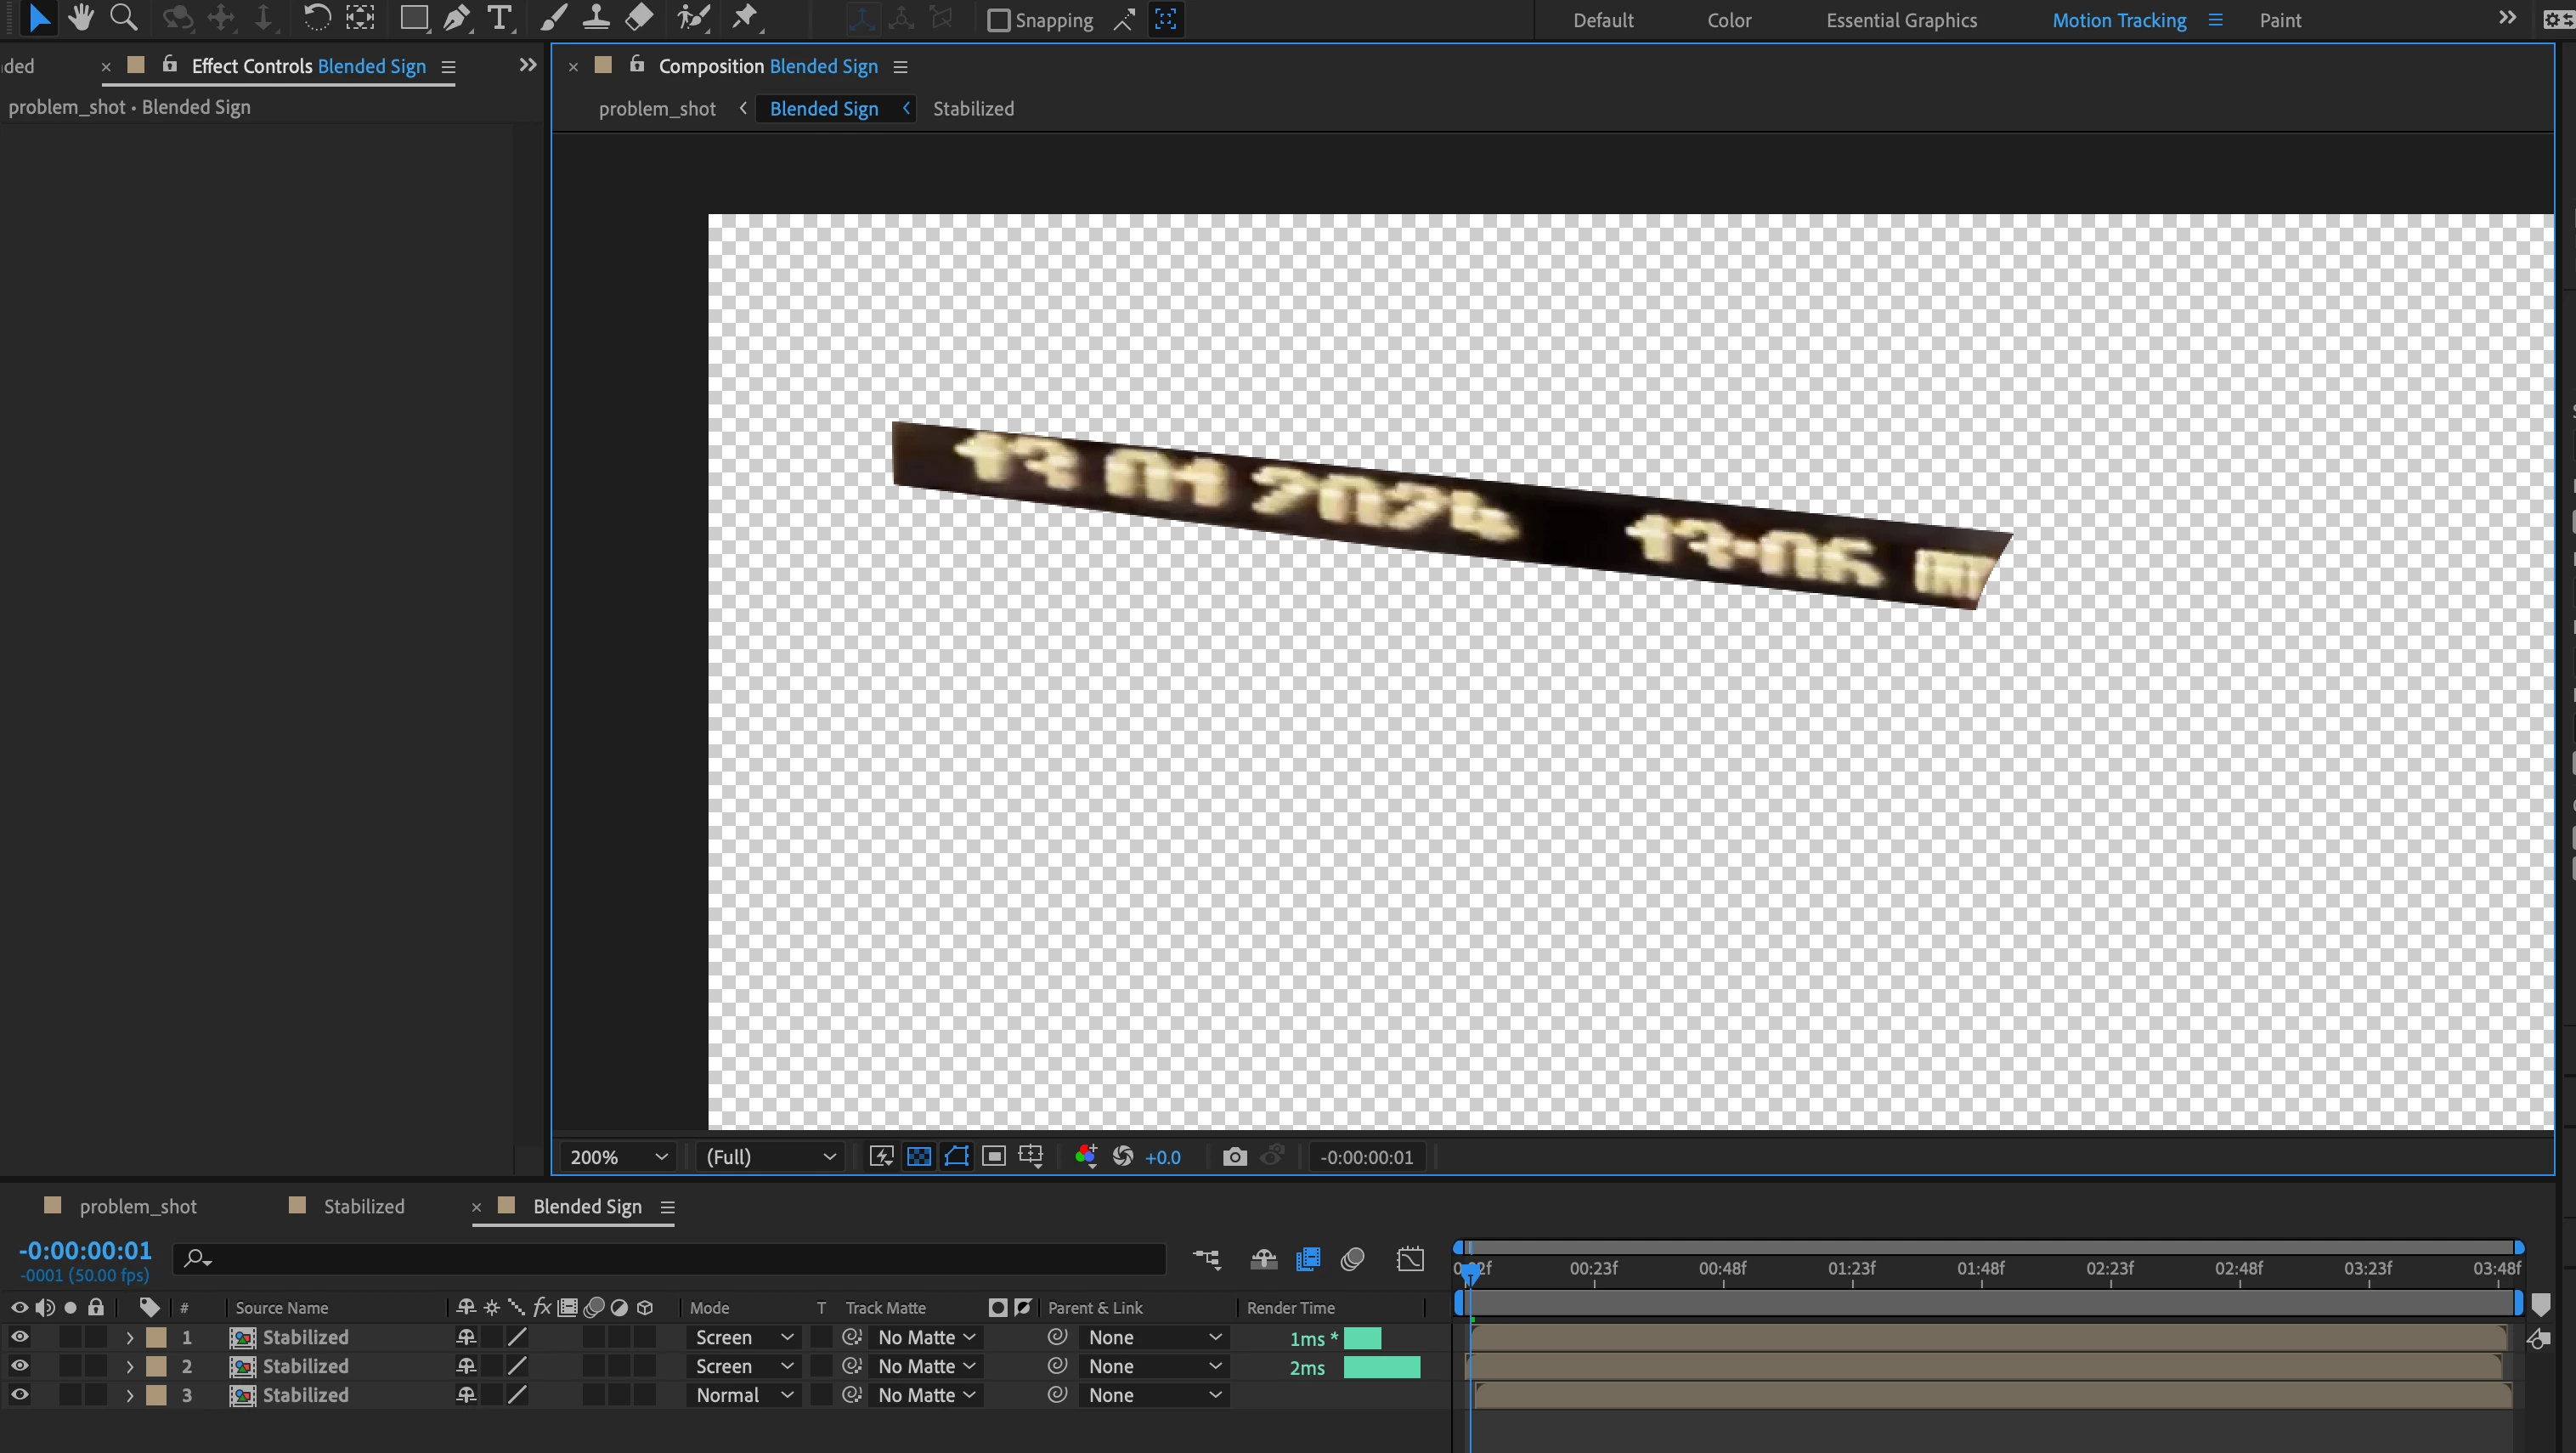Open layer 2 Screen blend mode dropdown
This screenshot has height=1453, width=2576.
tap(743, 1366)
